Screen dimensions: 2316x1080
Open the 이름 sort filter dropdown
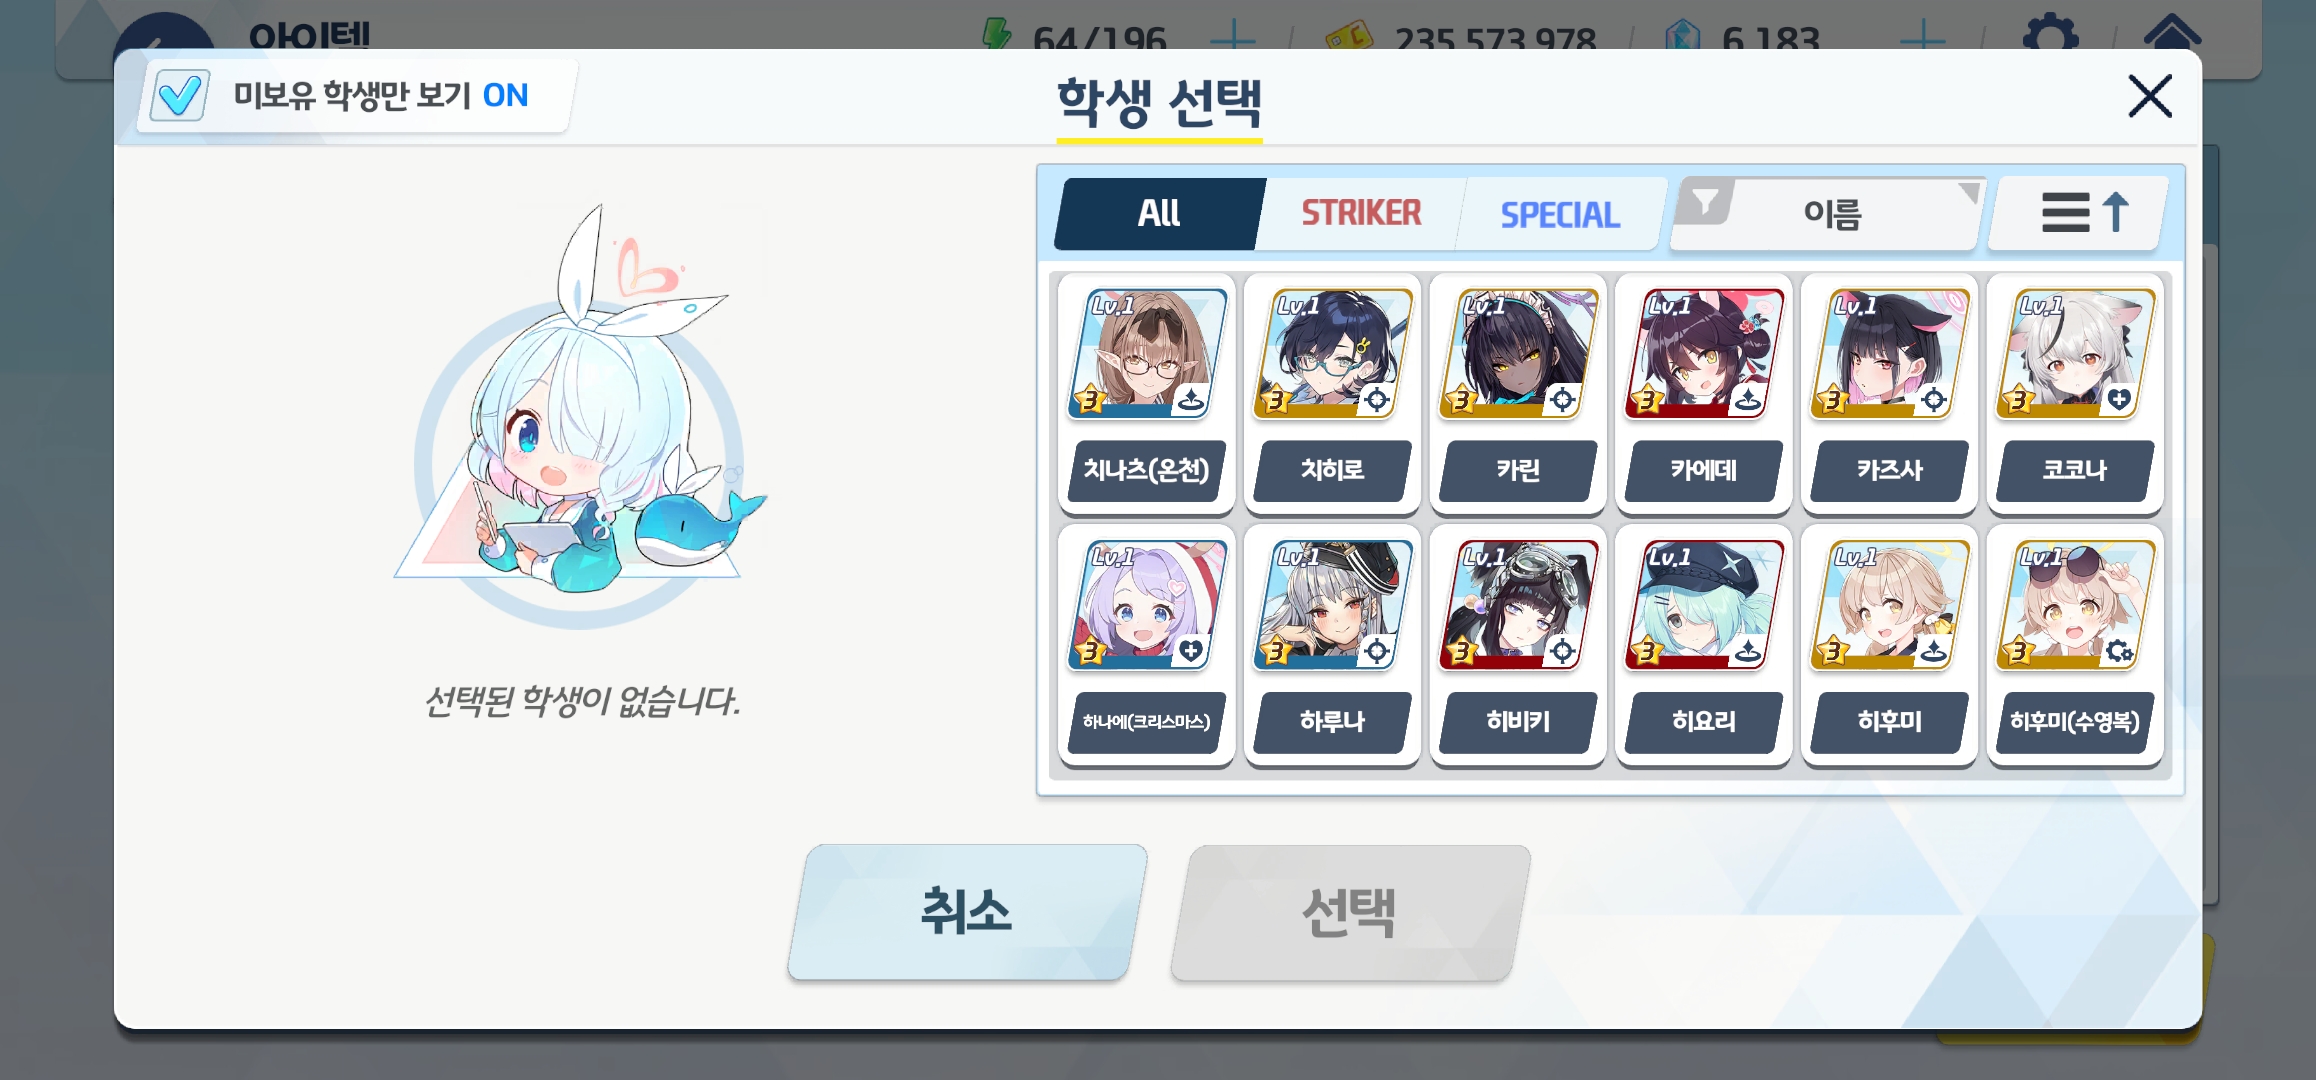1830,213
